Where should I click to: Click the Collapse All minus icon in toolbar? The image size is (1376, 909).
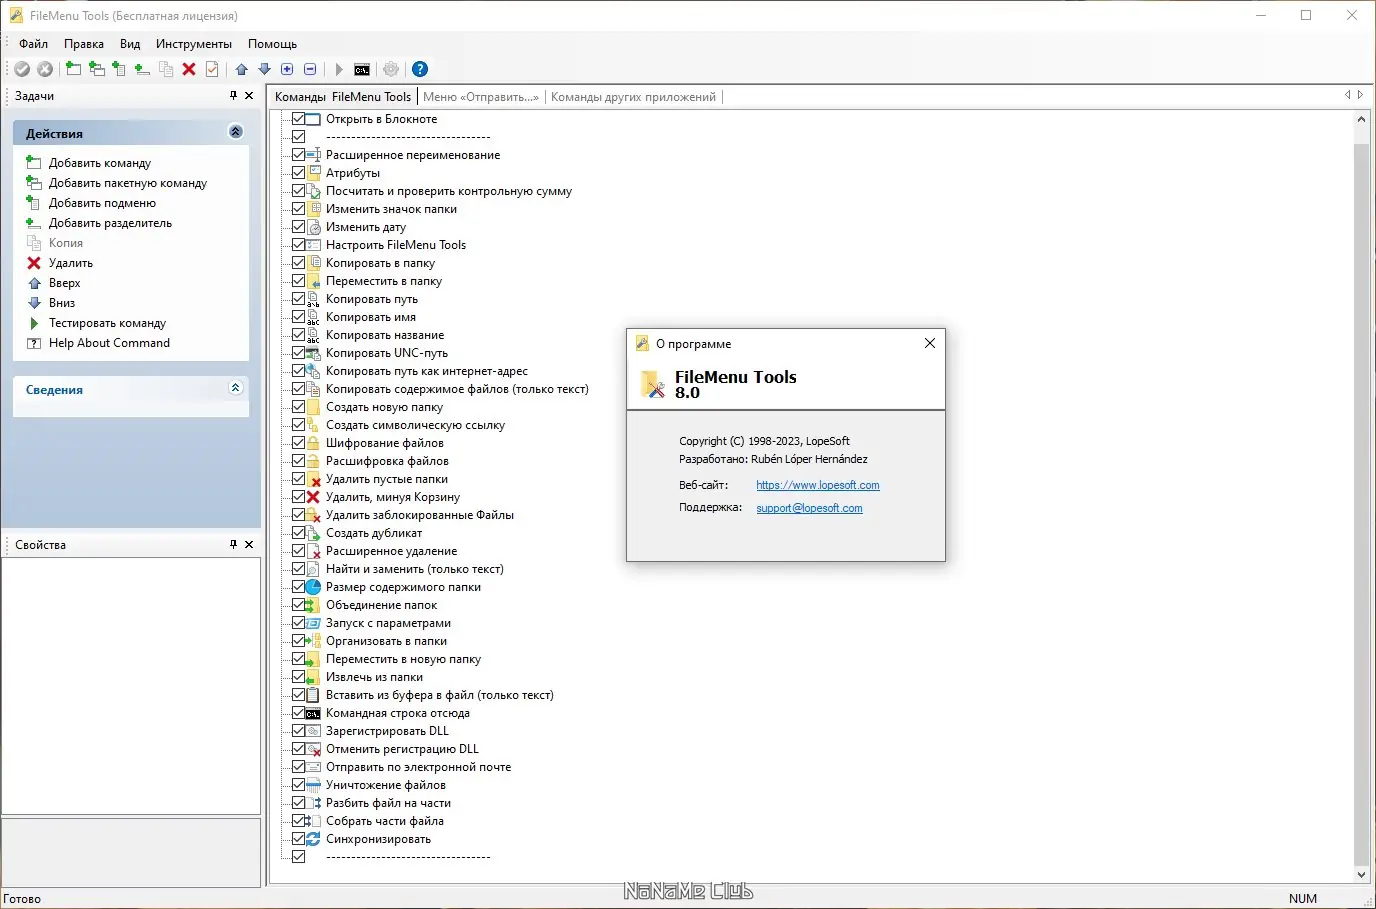click(x=310, y=69)
